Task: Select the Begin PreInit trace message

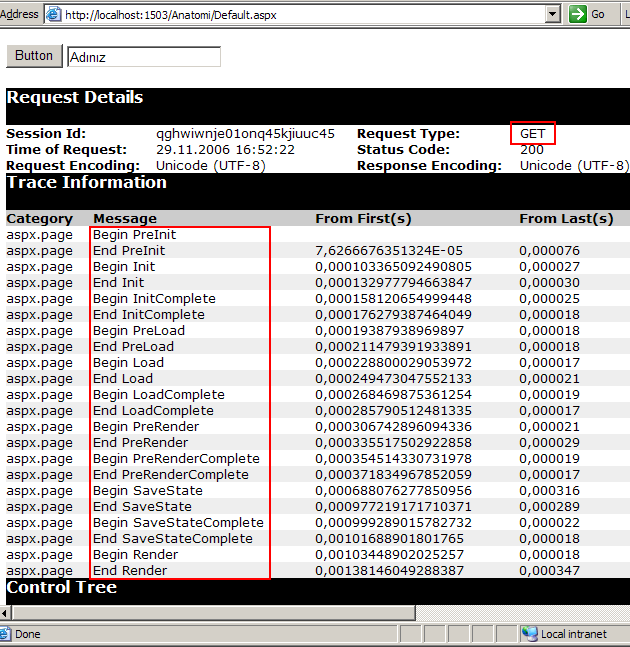Action: pyautogui.click(x=132, y=234)
